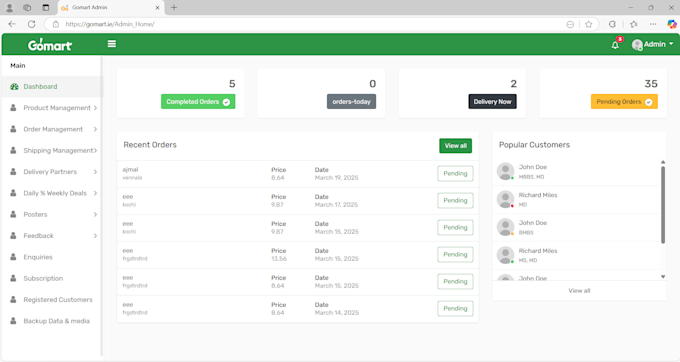This screenshot has width=680, height=362.
Task: Click the orders-today button
Action: 351,101
